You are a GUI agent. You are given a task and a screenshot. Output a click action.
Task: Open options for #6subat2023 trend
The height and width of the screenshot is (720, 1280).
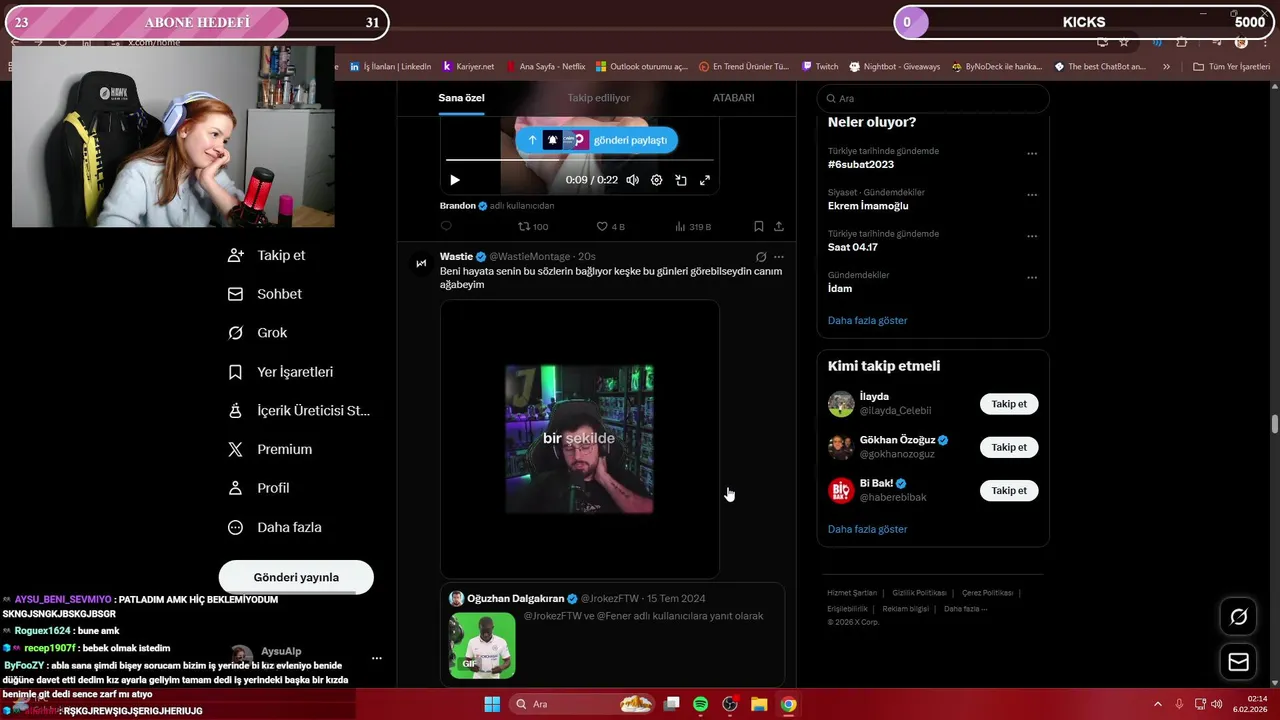[1032, 154]
